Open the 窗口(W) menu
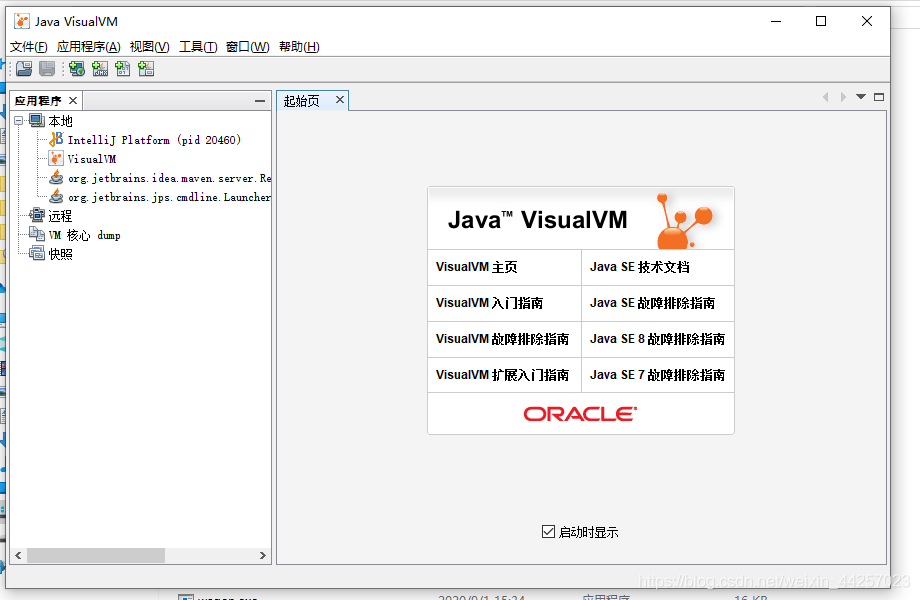 pos(248,47)
